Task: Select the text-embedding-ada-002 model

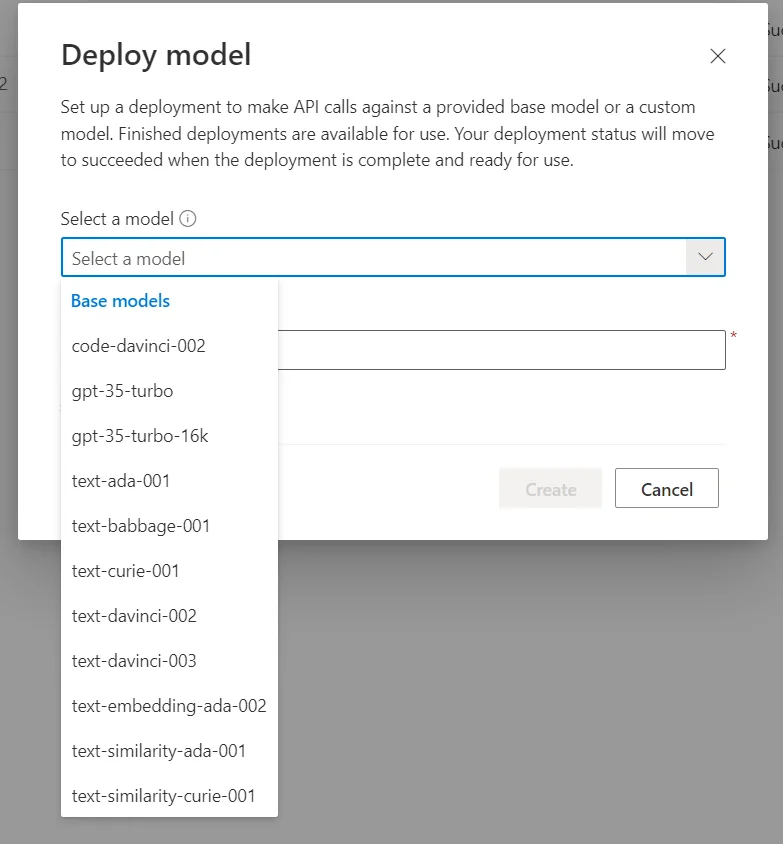Action: [x=168, y=706]
